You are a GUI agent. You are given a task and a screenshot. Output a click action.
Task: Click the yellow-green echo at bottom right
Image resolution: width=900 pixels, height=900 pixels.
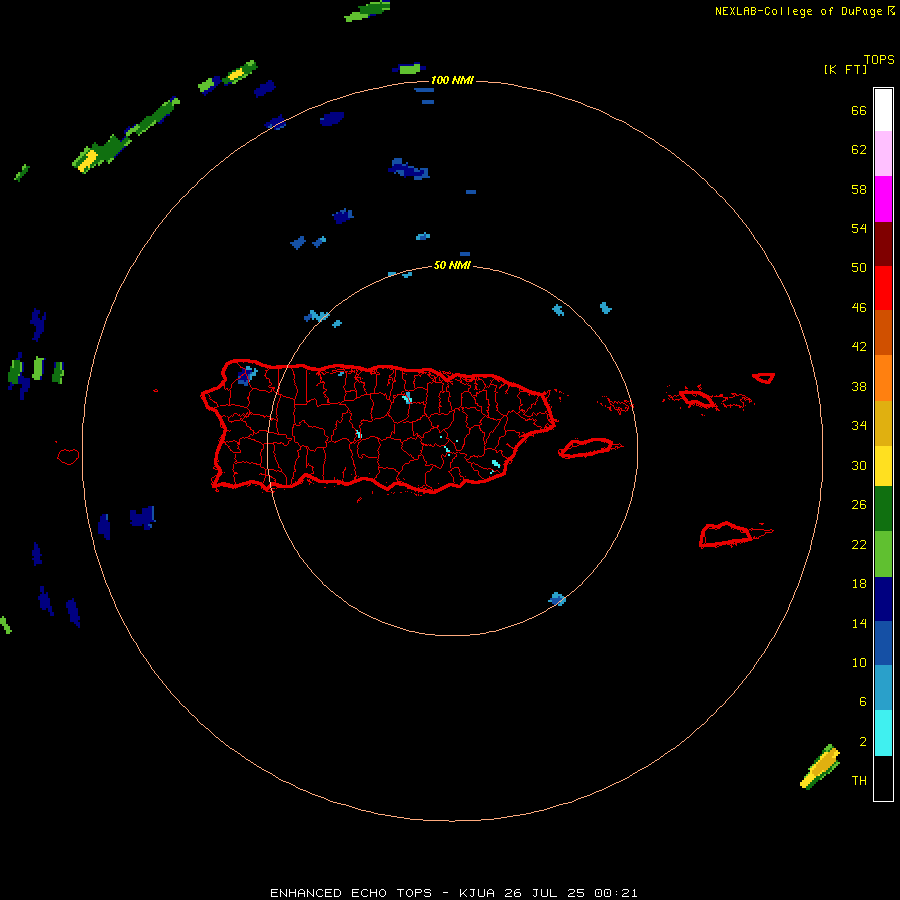(x=820, y=767)
